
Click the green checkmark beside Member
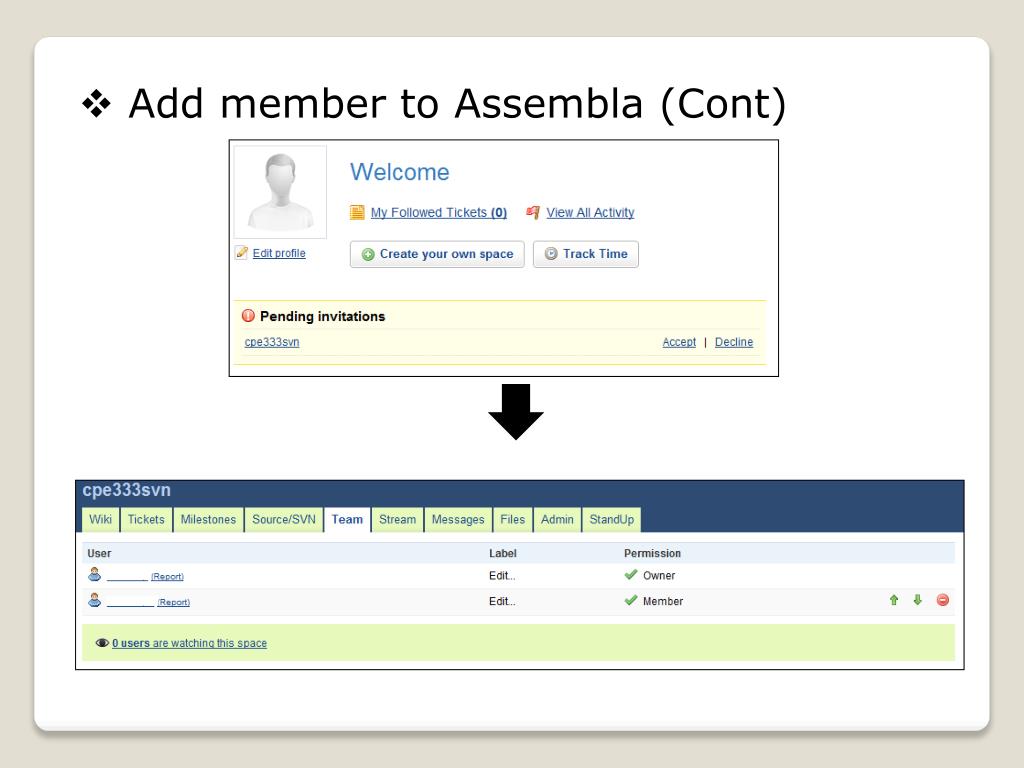tap(631, 600)
